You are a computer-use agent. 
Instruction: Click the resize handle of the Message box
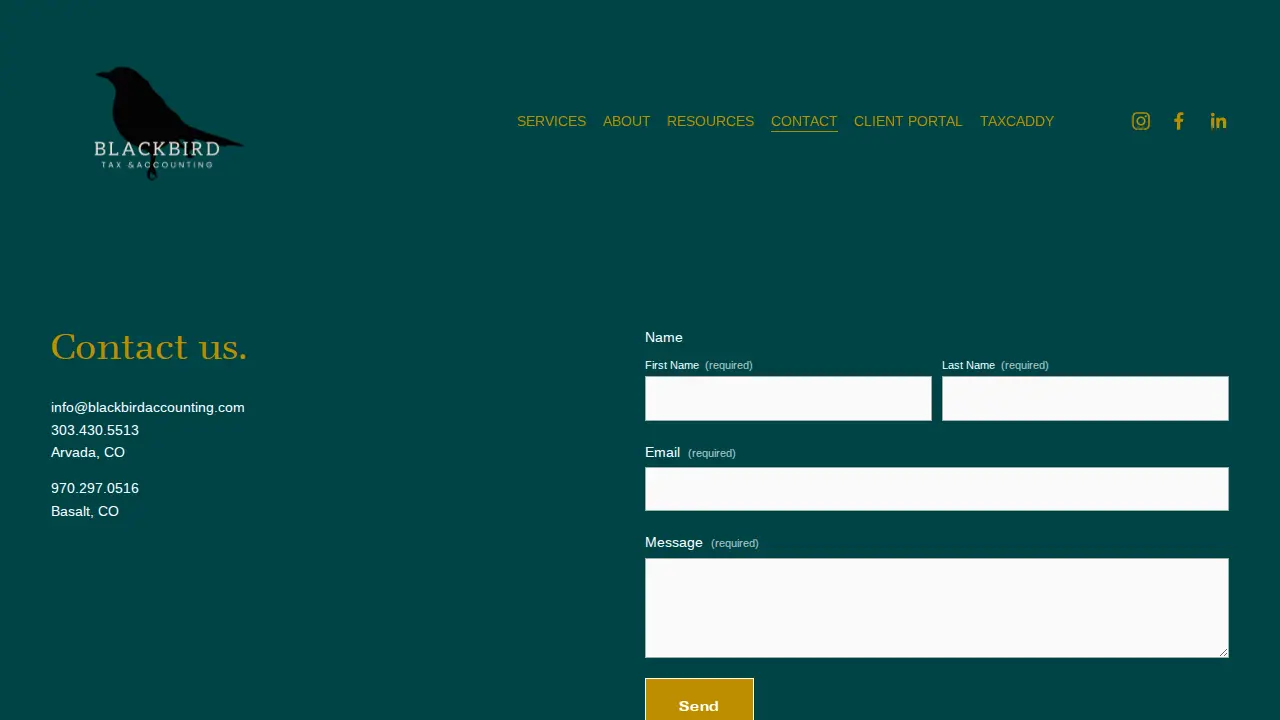coord(1222,651)
